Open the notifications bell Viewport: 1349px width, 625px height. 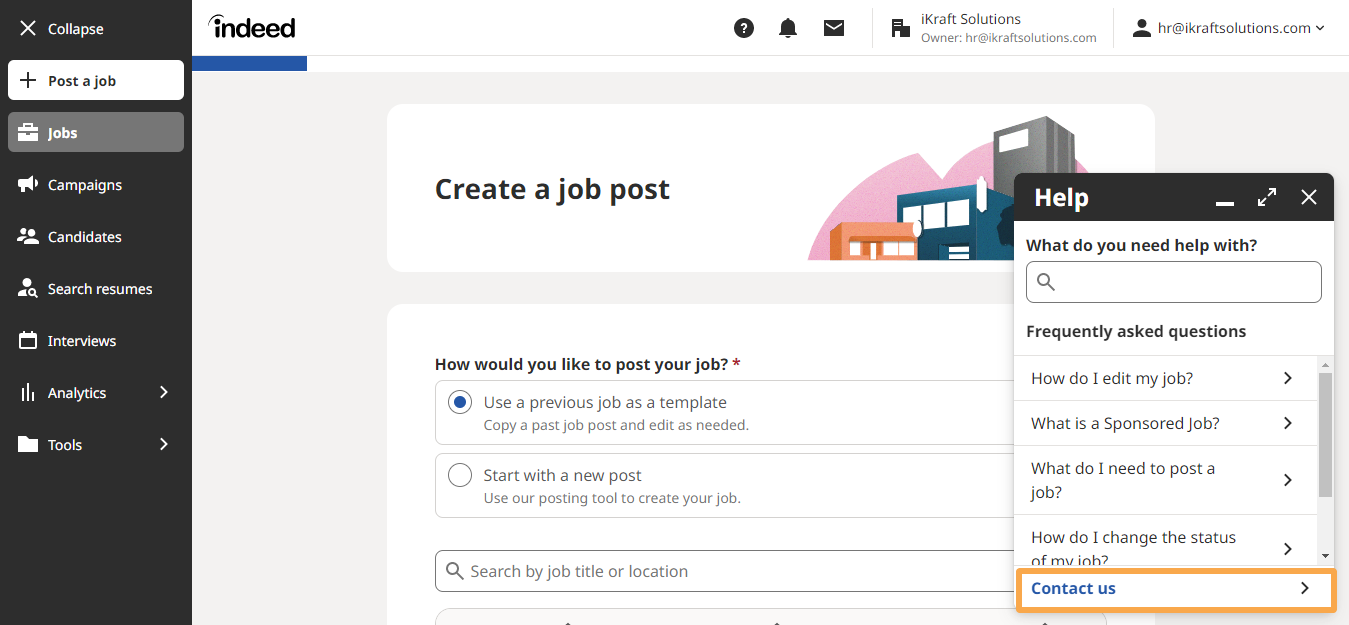tap(788, 28)
